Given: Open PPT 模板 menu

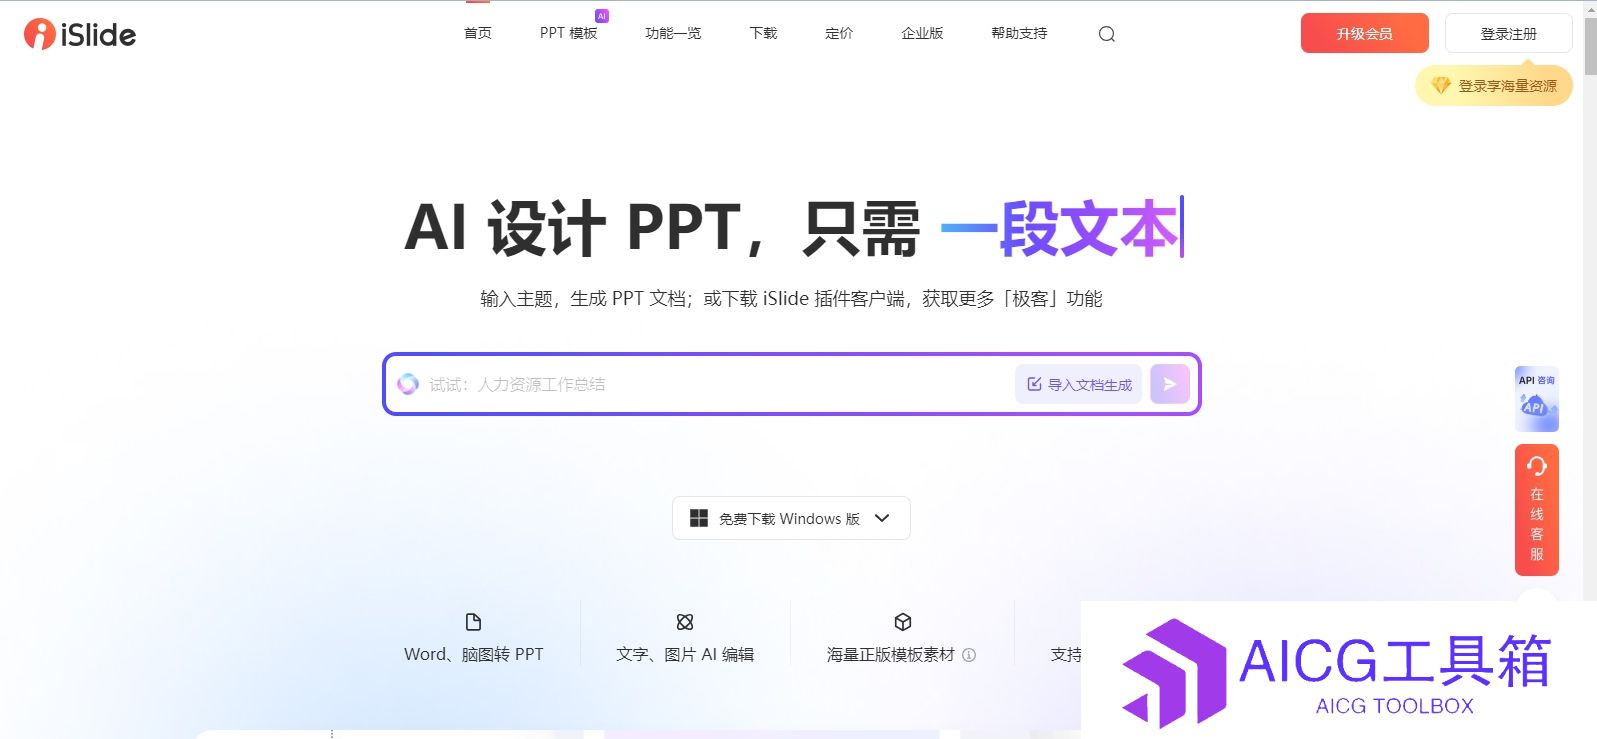Looking at the screenshot, I should point(568,33).
